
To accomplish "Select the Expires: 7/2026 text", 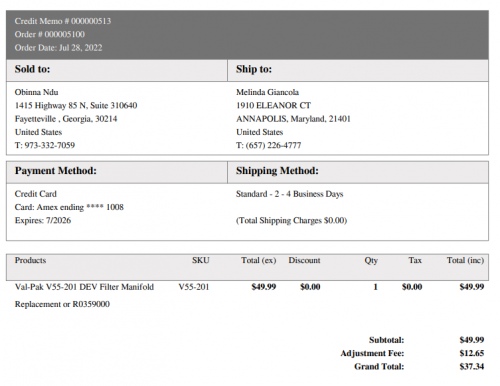I will pyautogui.click(x=43, y=221).
